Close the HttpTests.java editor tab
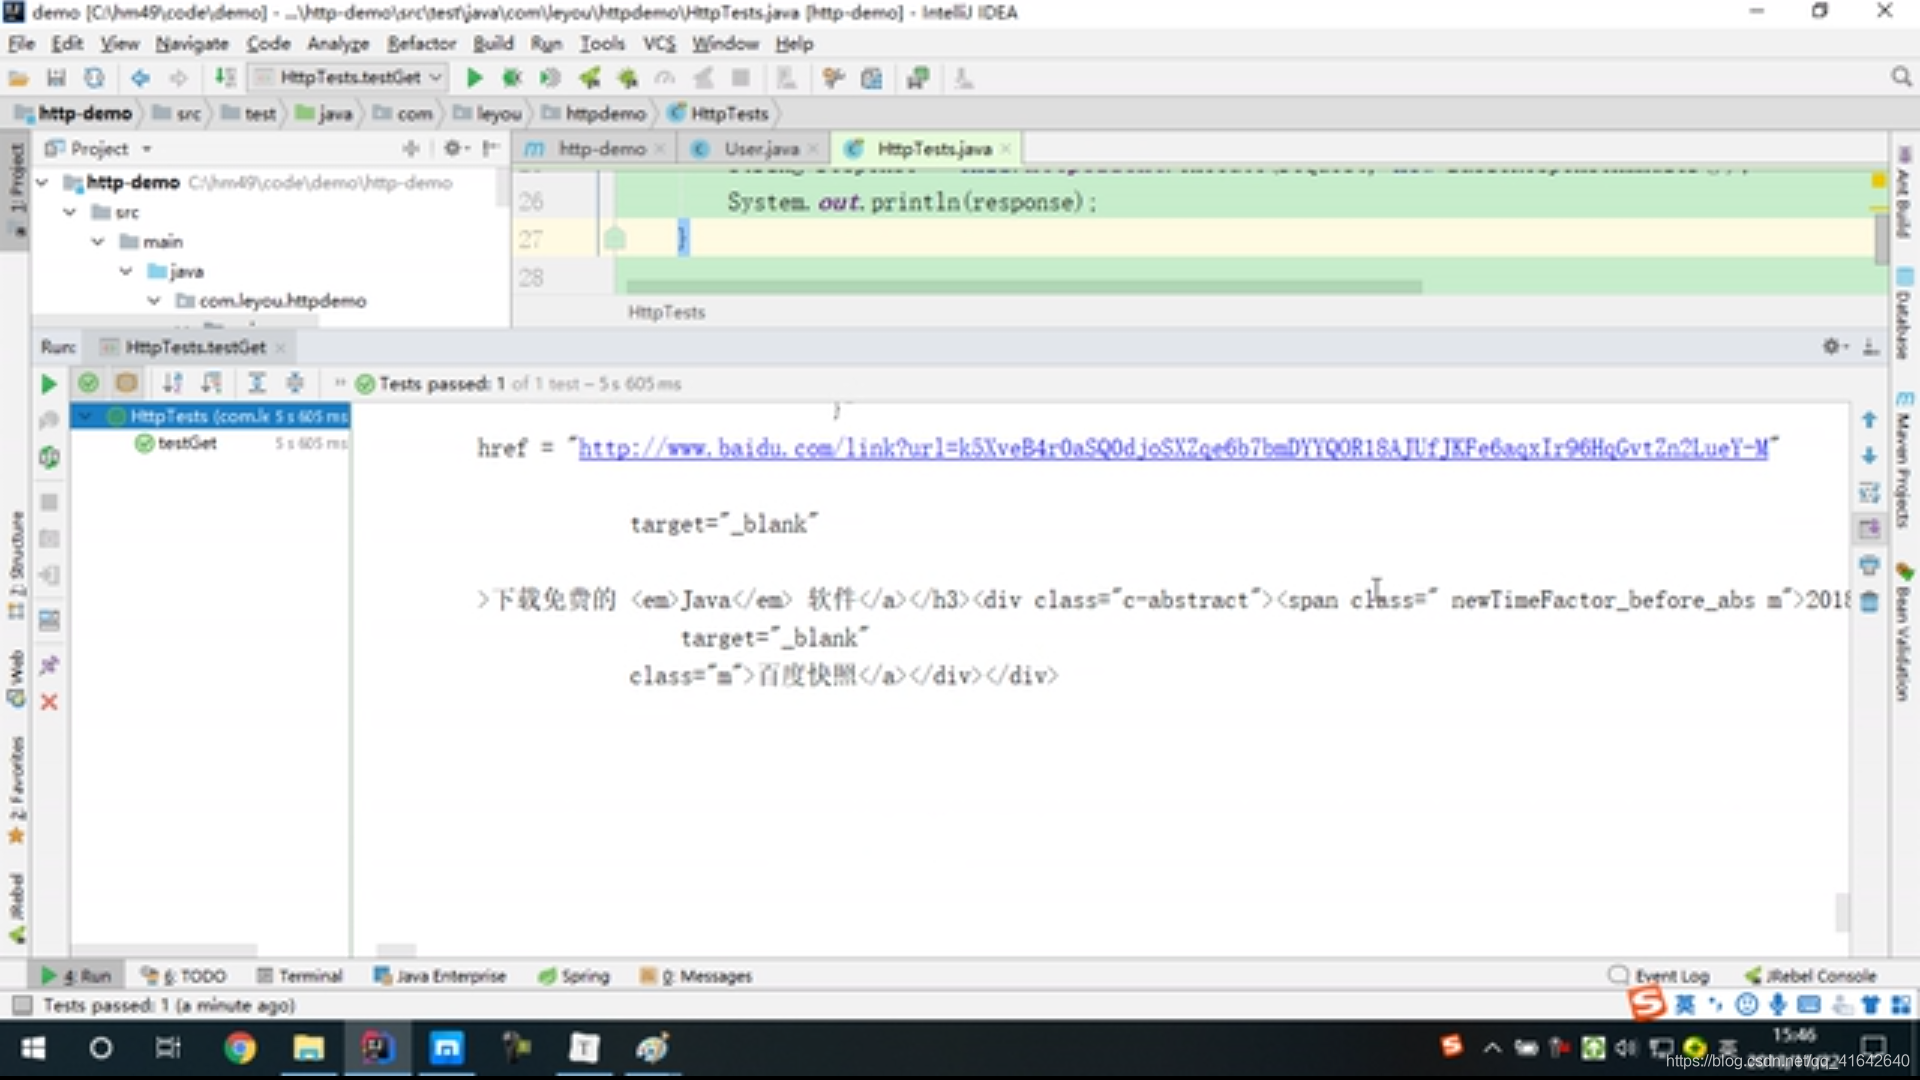The image size is (1920, 1080). [1006, 149]
